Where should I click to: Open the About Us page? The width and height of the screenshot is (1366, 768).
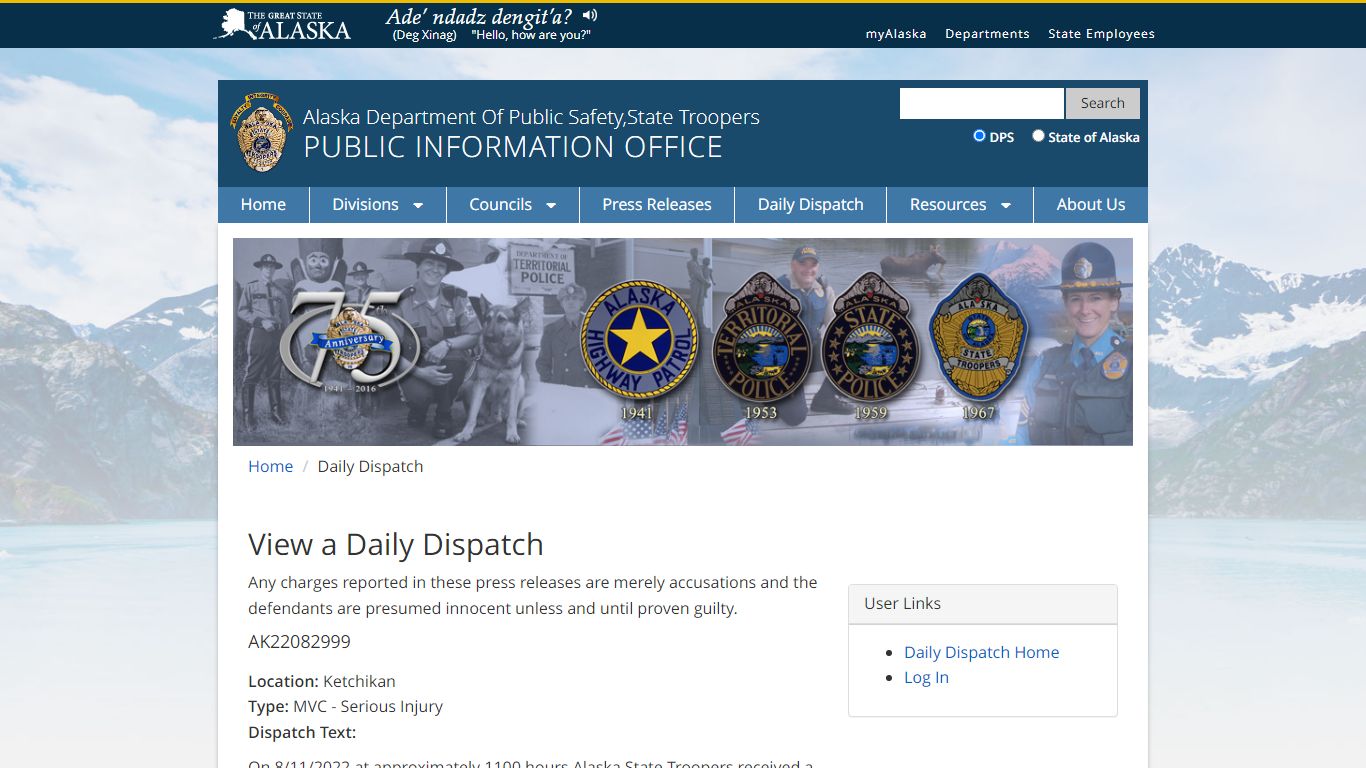click(x=1091, y=204)
